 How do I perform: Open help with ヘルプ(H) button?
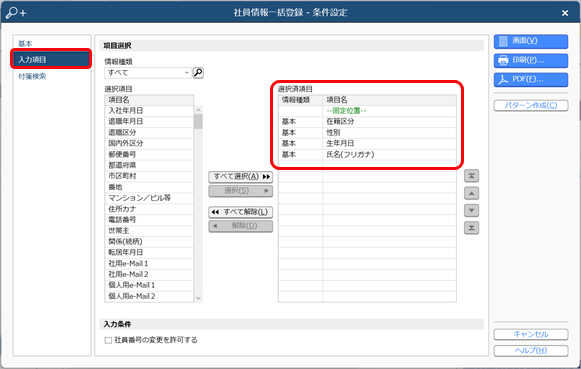[531, 350]
